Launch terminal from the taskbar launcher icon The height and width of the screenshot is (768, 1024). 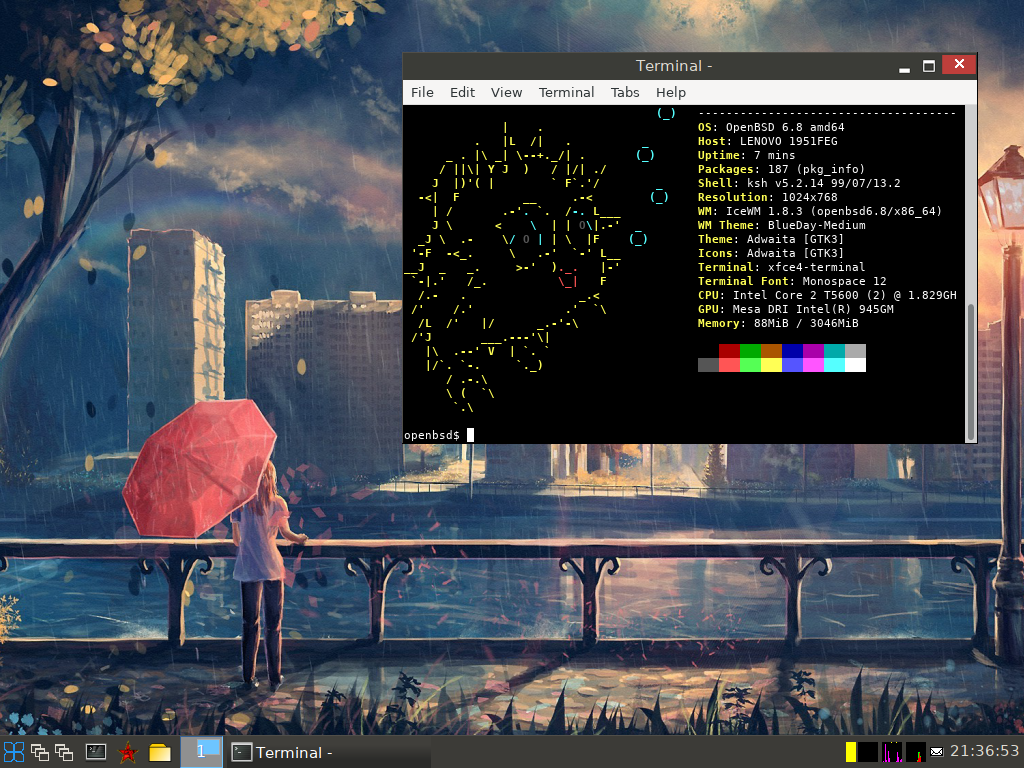(96, 752)
